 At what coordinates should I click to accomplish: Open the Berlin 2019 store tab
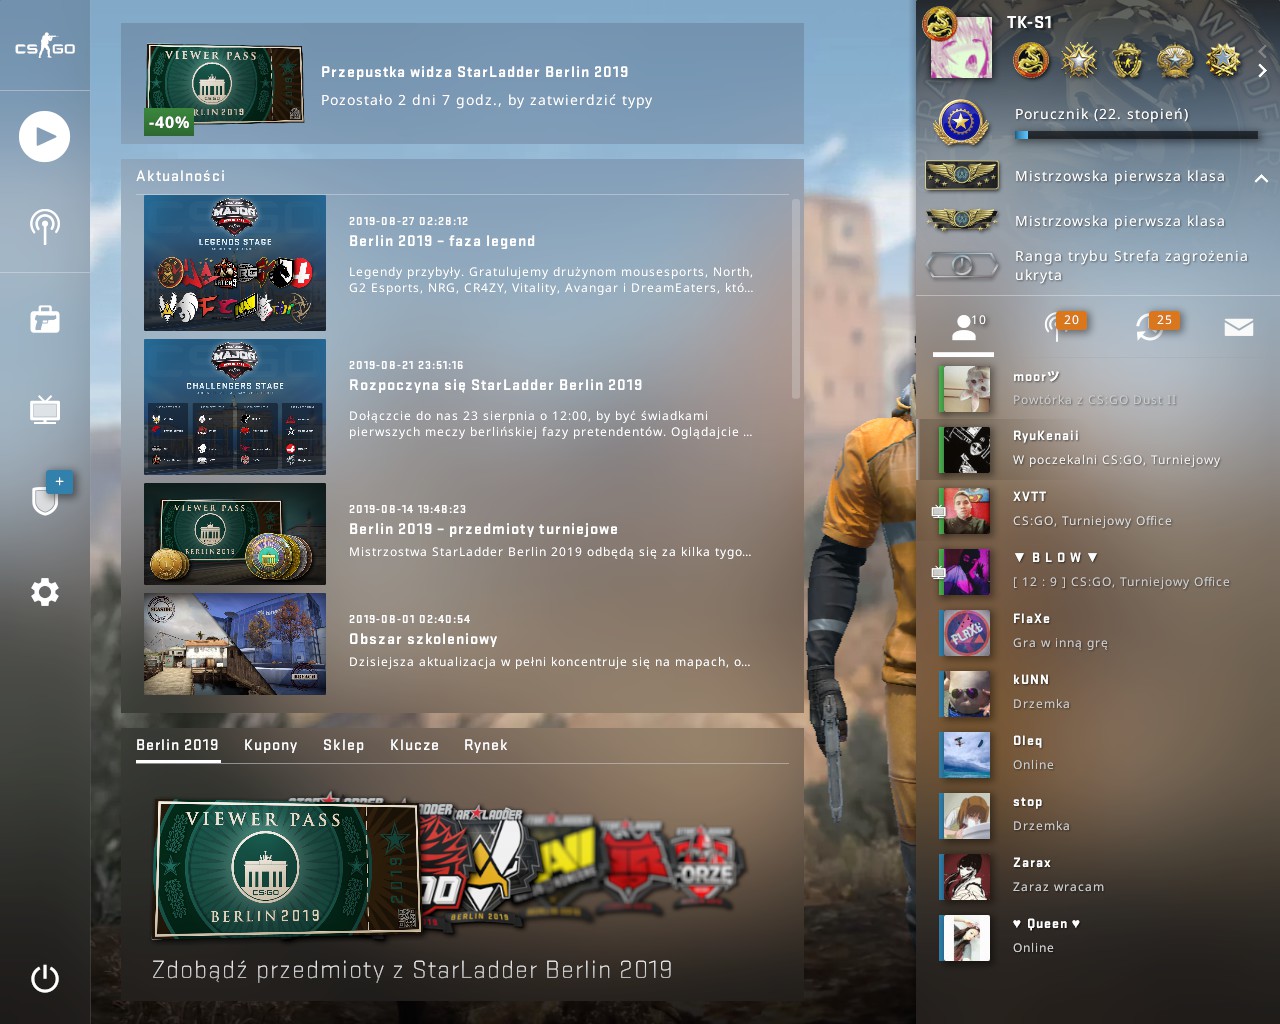[177, 745]
